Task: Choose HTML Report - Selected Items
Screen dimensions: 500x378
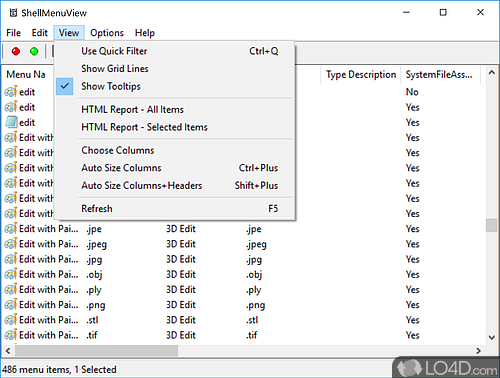Action: point(175,127)
